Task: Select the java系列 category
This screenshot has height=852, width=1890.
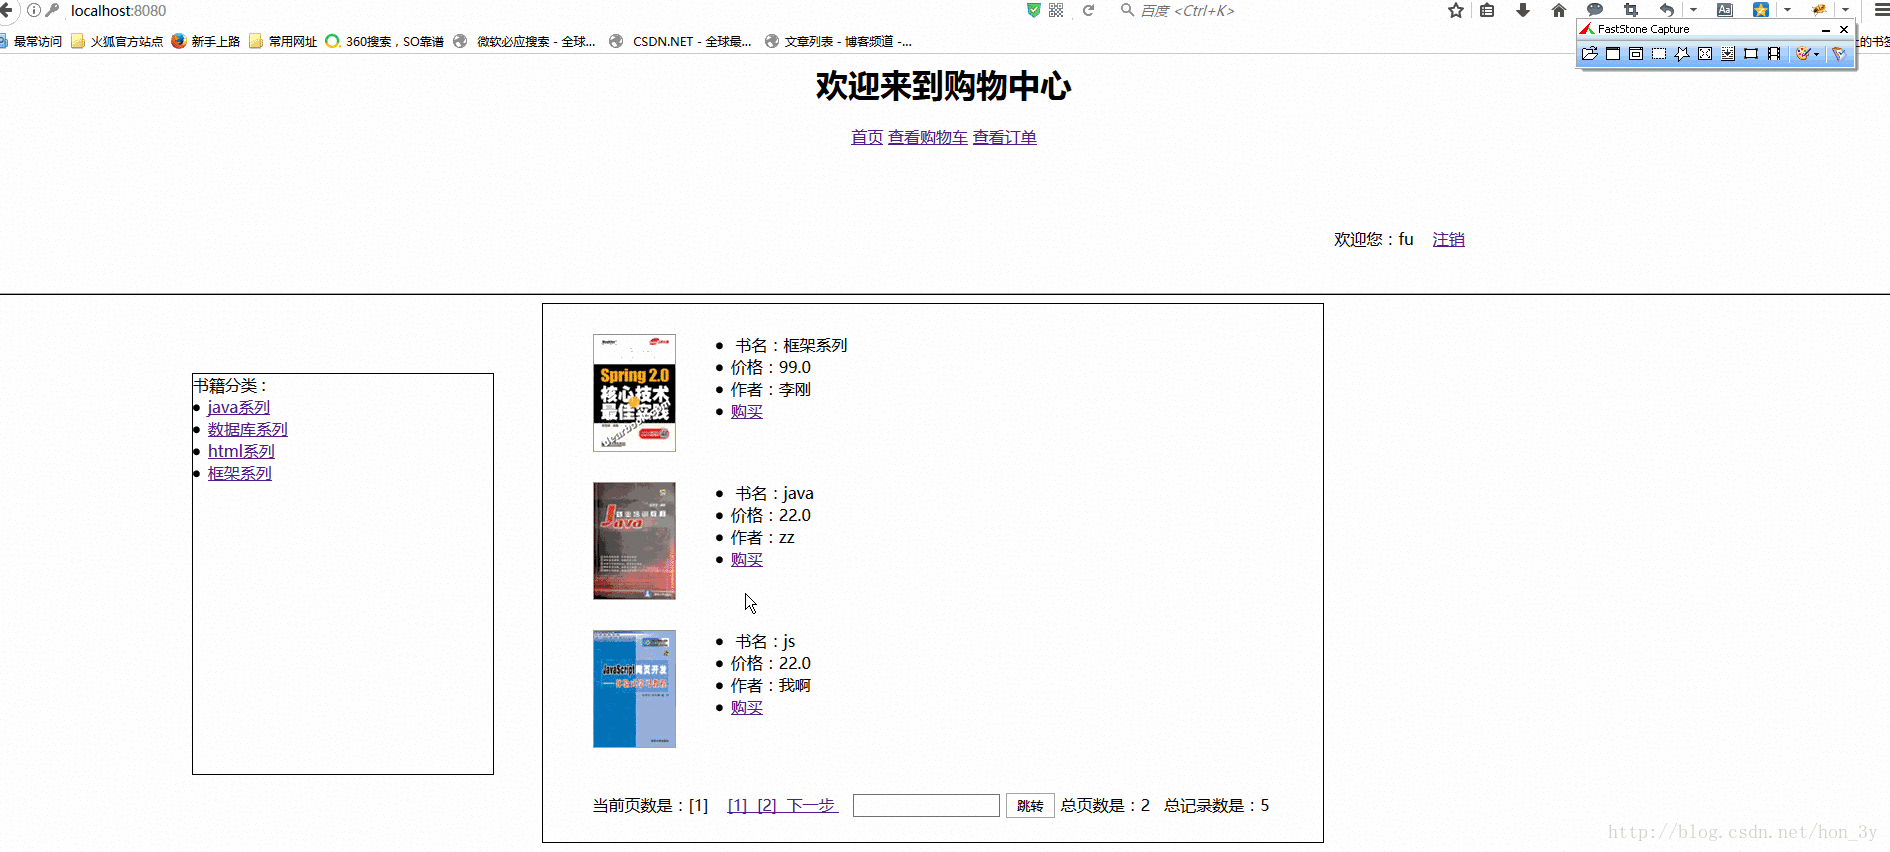Action: coord(239,407)
